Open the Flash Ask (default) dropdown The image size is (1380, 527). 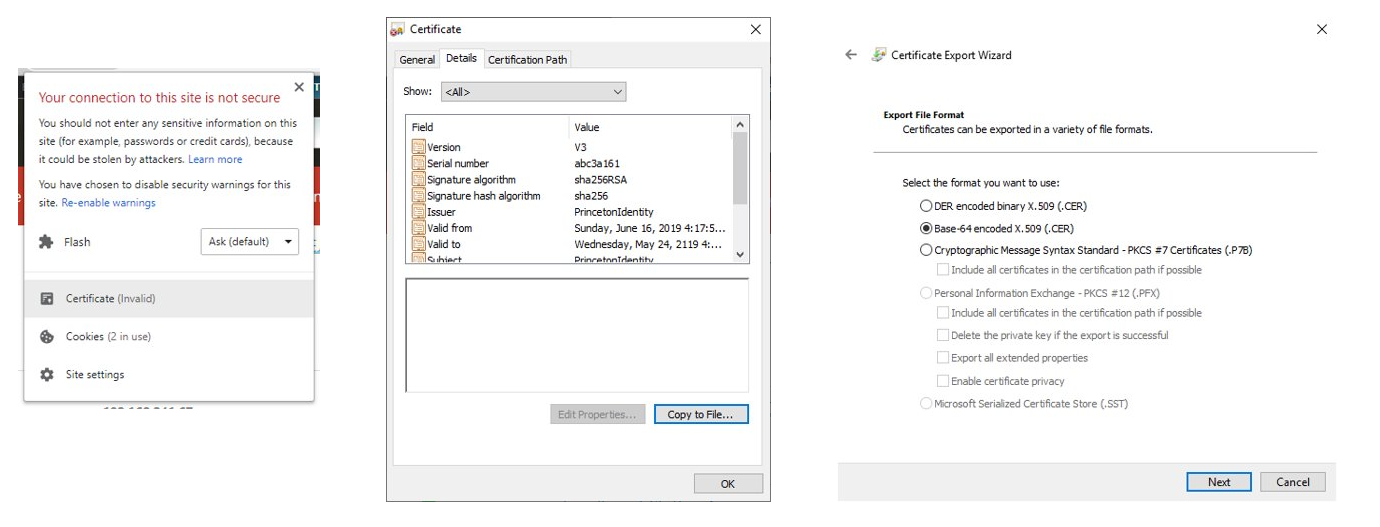[x=250, y=242]
